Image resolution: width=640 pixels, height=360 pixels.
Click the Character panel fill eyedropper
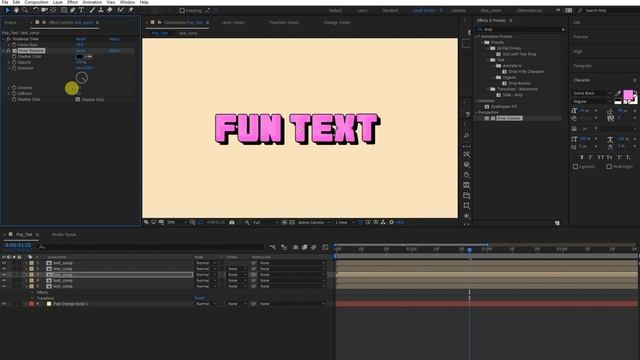click(618, 93)
